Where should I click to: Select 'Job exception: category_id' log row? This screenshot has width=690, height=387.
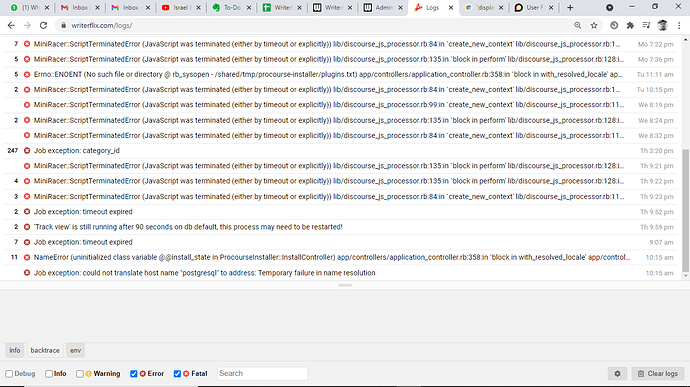point(340,151)
